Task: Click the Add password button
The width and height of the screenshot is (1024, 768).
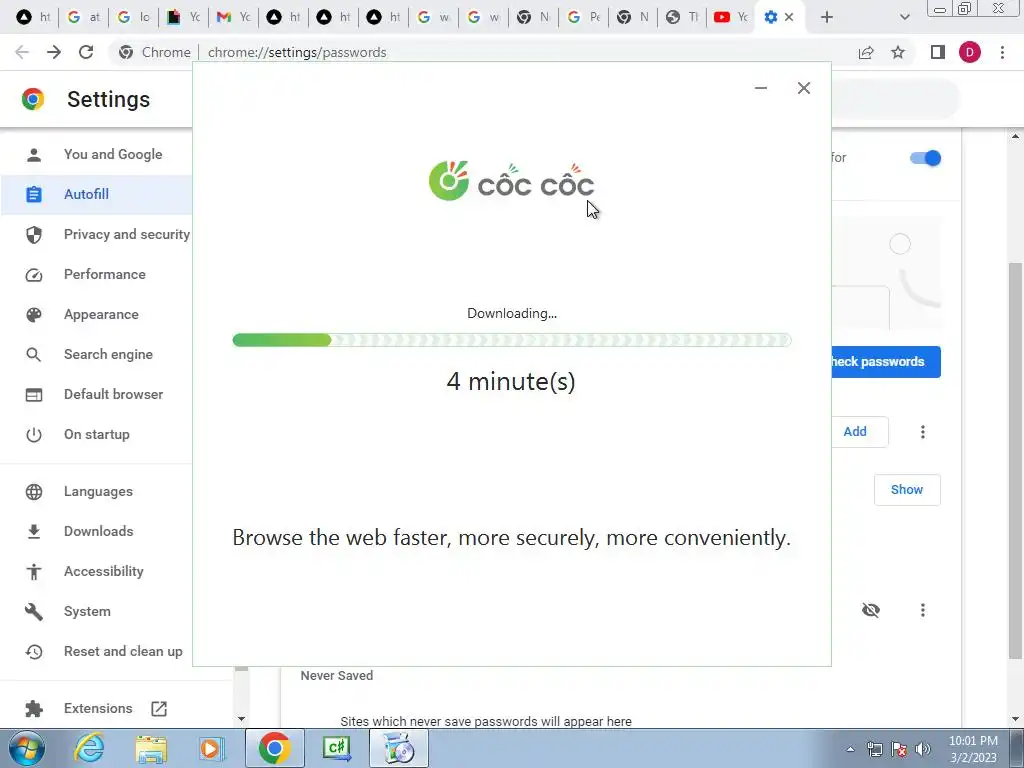Action: 859,432
